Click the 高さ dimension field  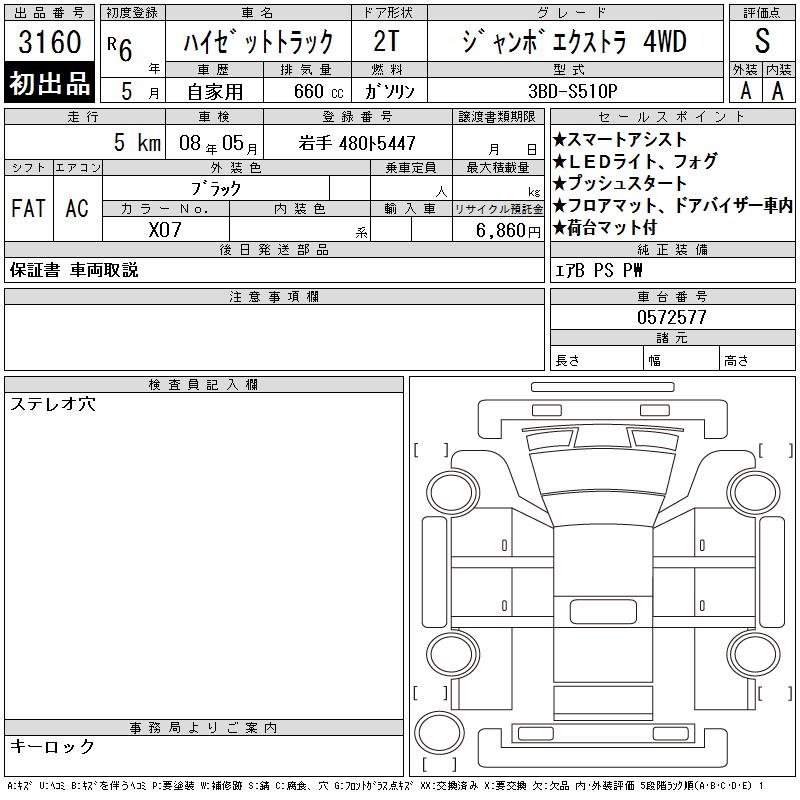click(758, 358)
